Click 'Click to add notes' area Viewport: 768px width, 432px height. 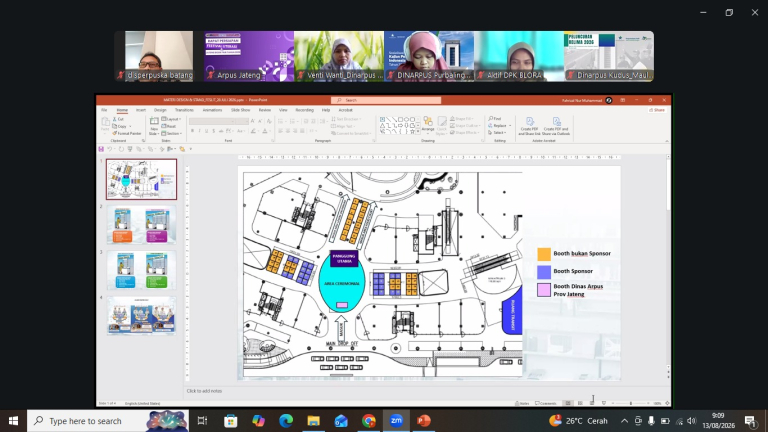click(x=204, y=391)
